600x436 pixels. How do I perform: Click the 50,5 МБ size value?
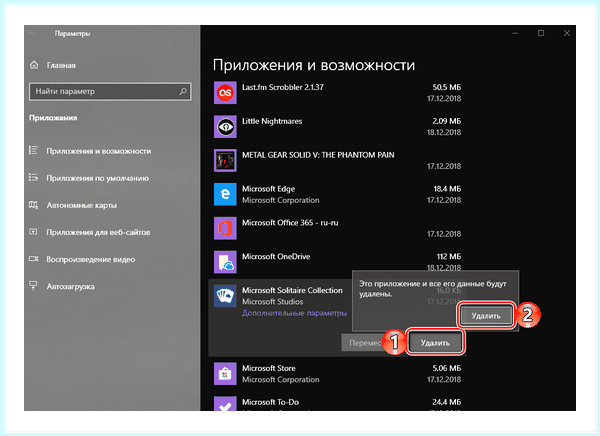click(x=447, y=87)
